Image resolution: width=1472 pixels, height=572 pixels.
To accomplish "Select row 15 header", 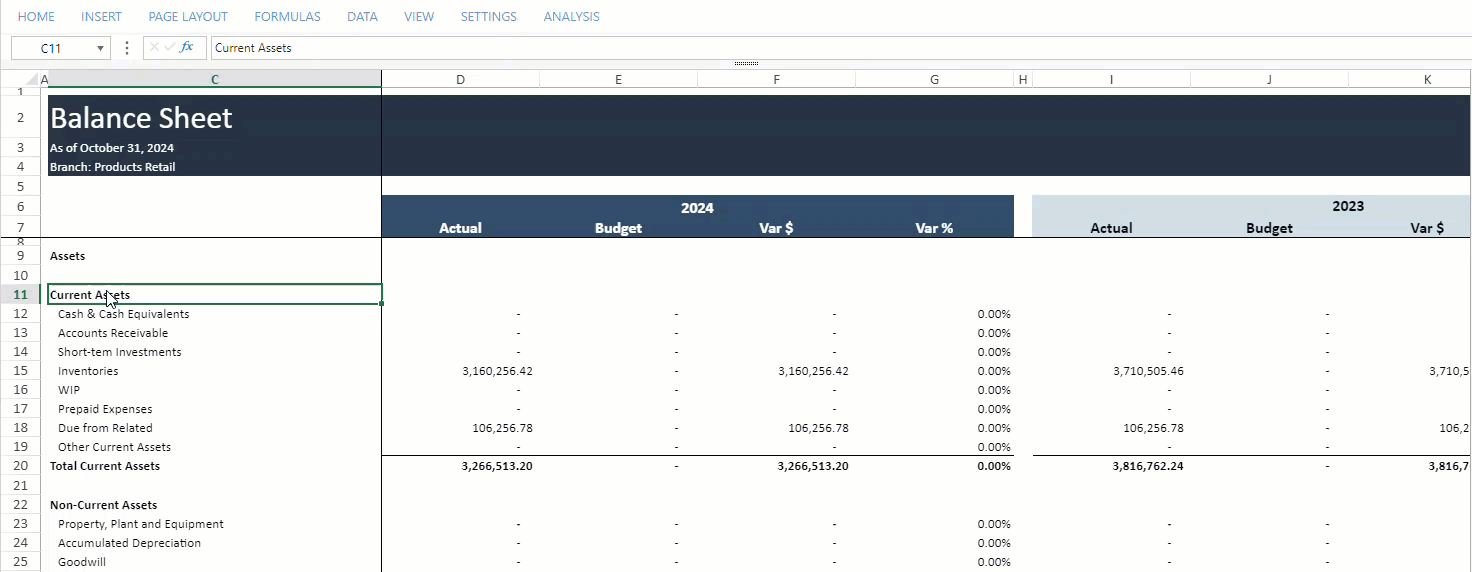I will pyautogui.click(x=20, y=371).
